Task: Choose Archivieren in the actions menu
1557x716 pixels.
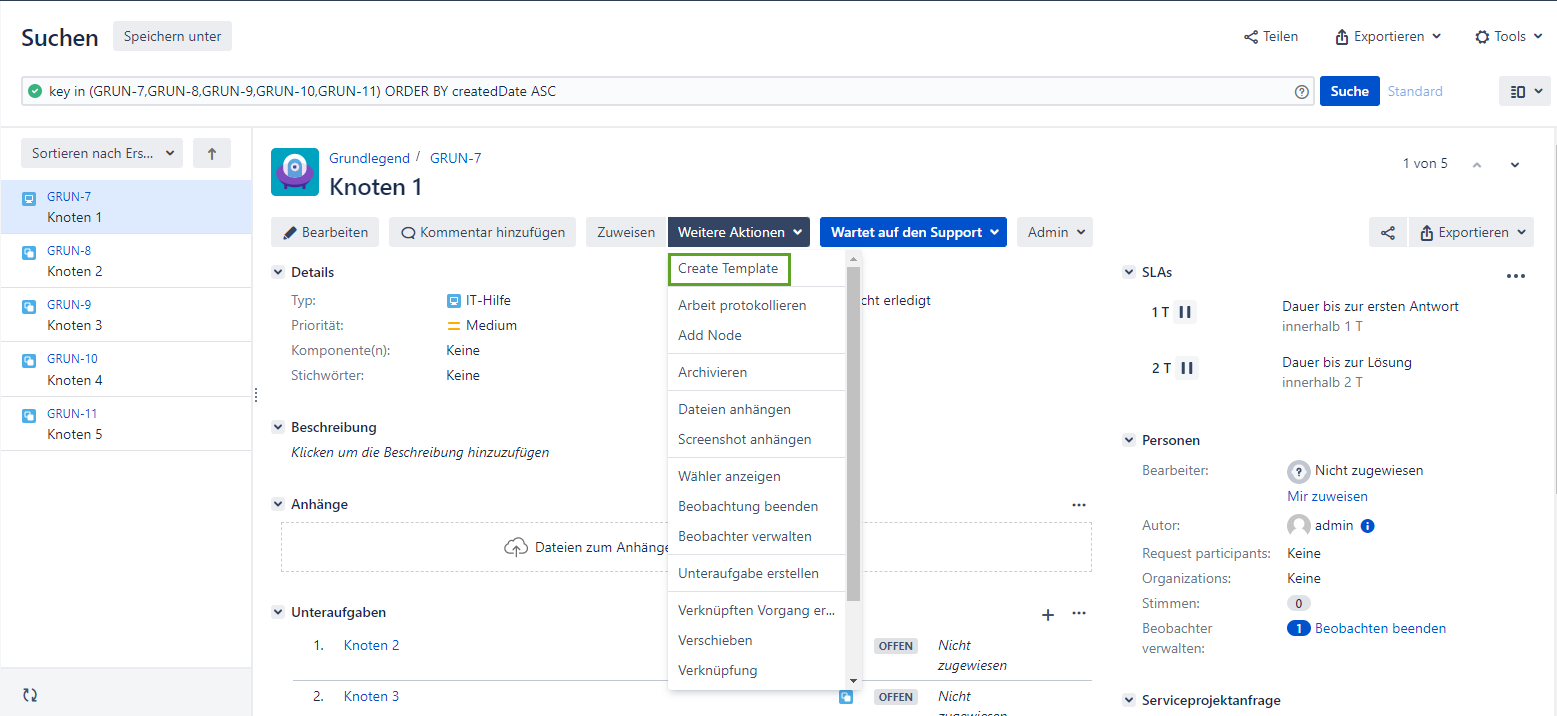Action: (x=712, y=372)
